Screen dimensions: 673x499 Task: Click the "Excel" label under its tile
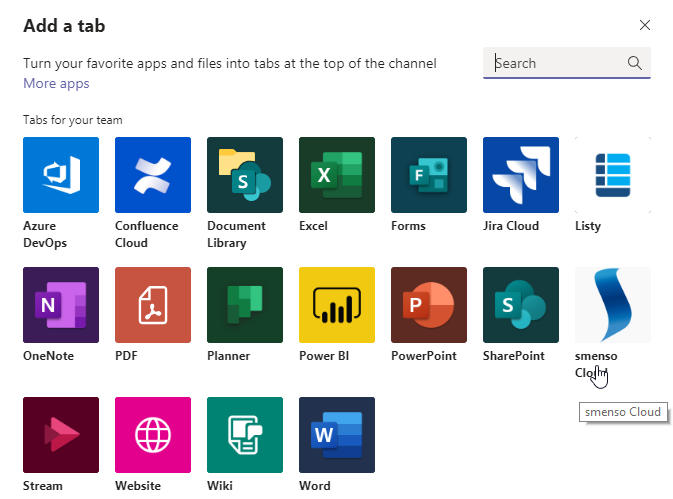pyautogui.click(x=313, y=226)
